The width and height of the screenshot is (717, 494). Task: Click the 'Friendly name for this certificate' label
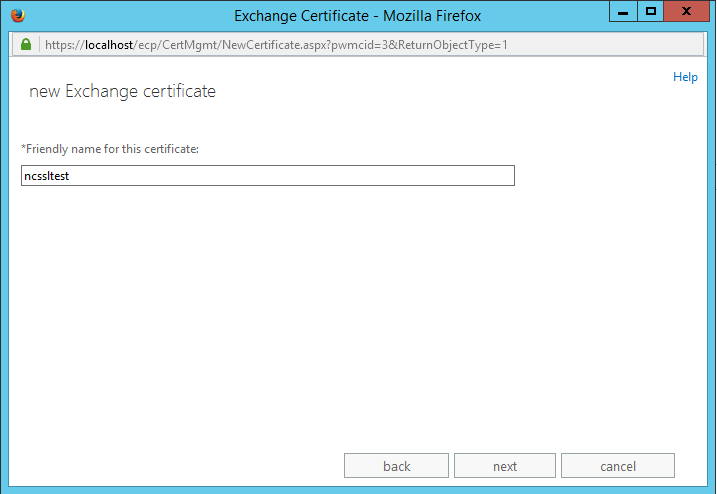110,149
